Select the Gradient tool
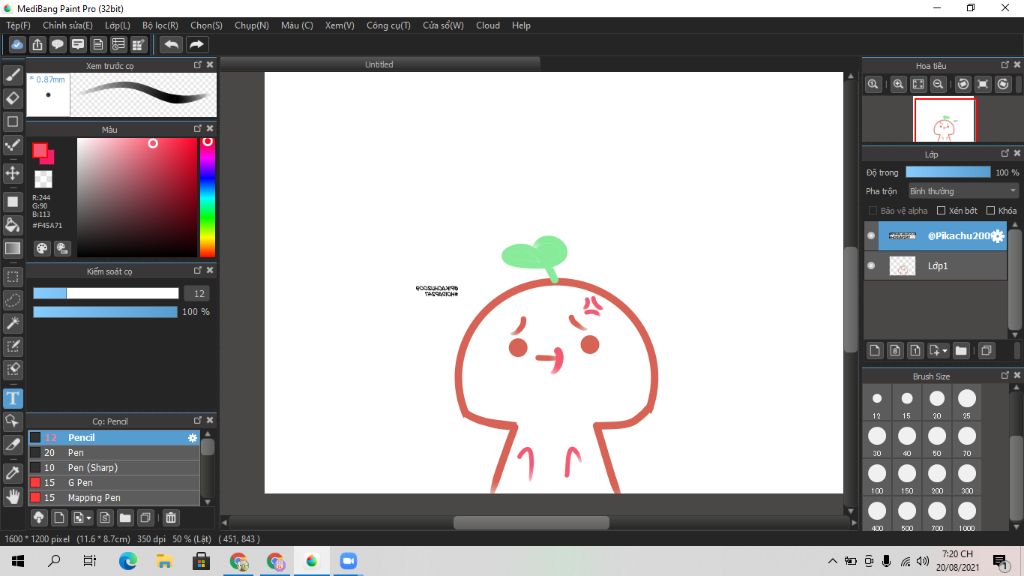 12,248
